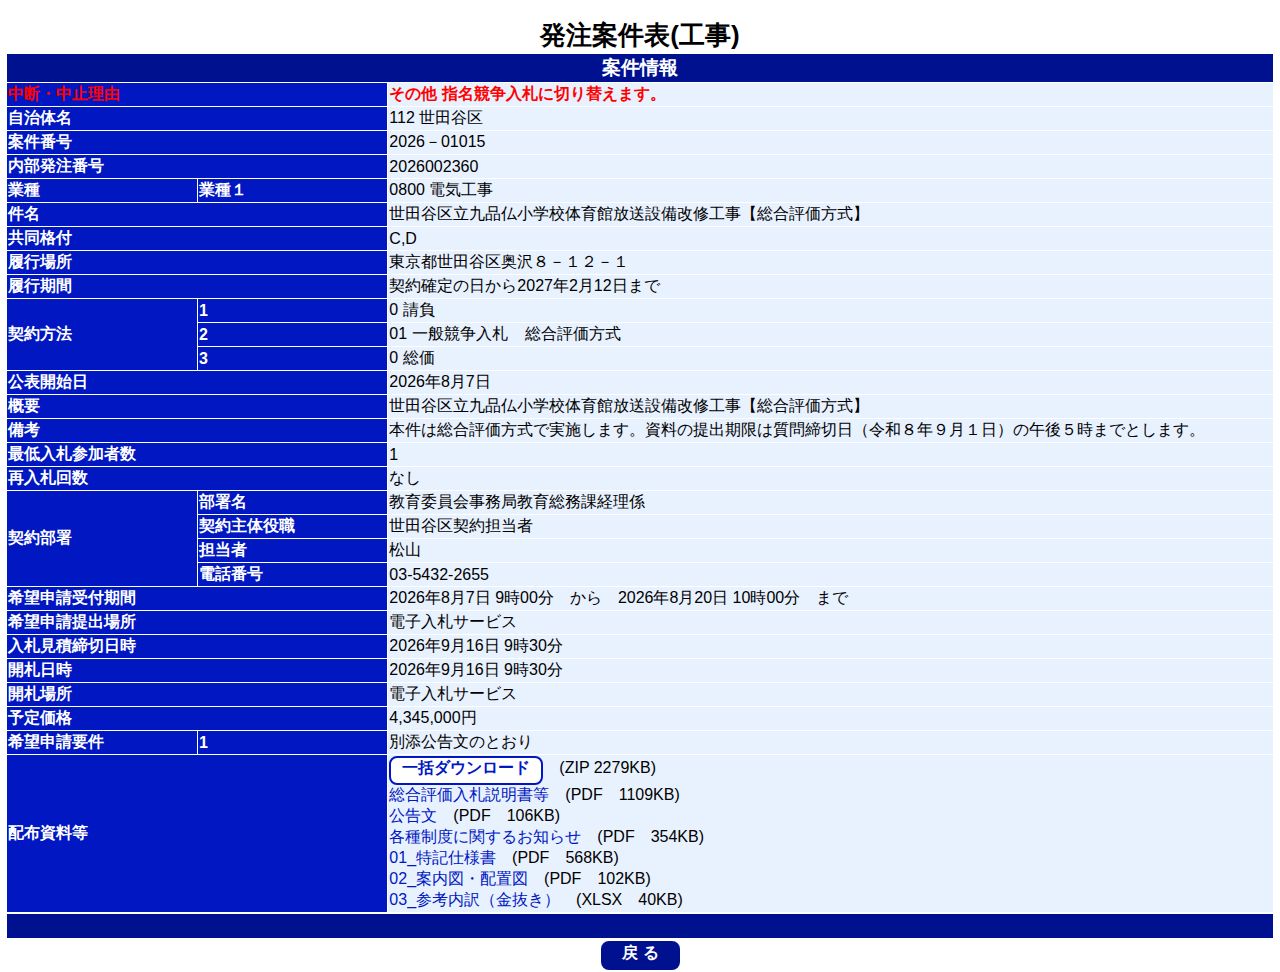Select the 公表開始日 value 2026年8月7日

(x=440, y=382)
